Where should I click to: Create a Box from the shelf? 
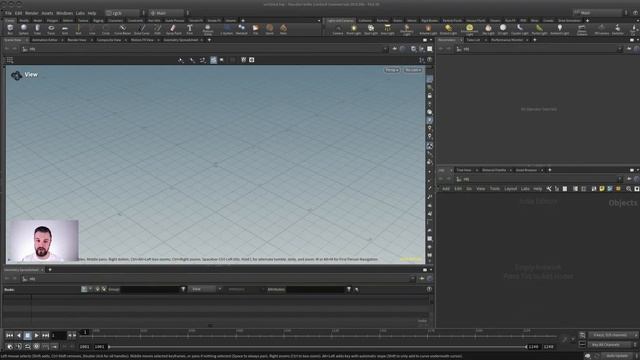pyautogui.click(x=10, y=29)
